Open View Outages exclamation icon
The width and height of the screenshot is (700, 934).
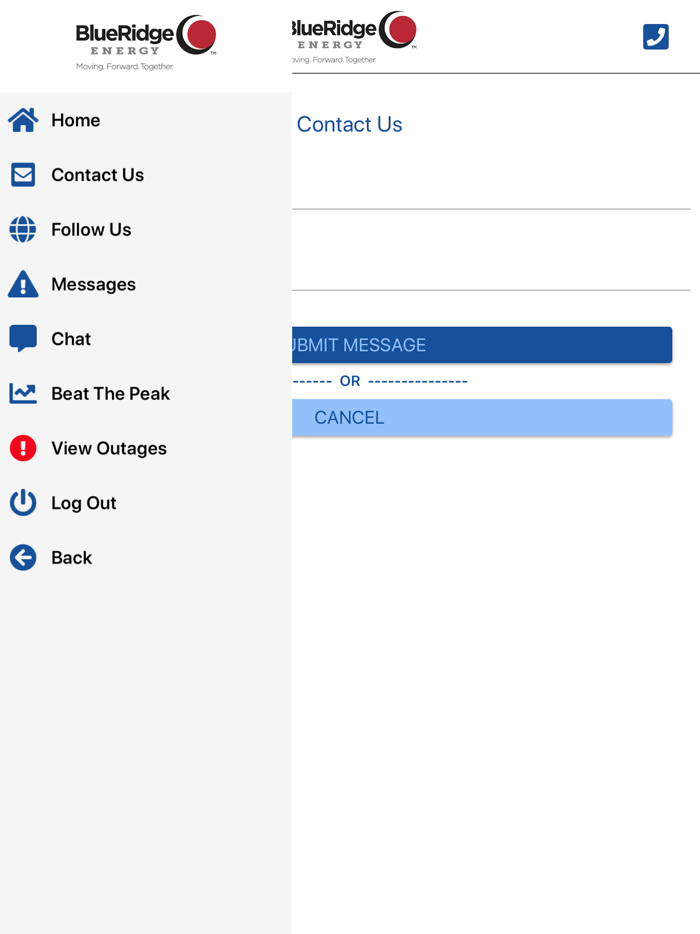22,448
